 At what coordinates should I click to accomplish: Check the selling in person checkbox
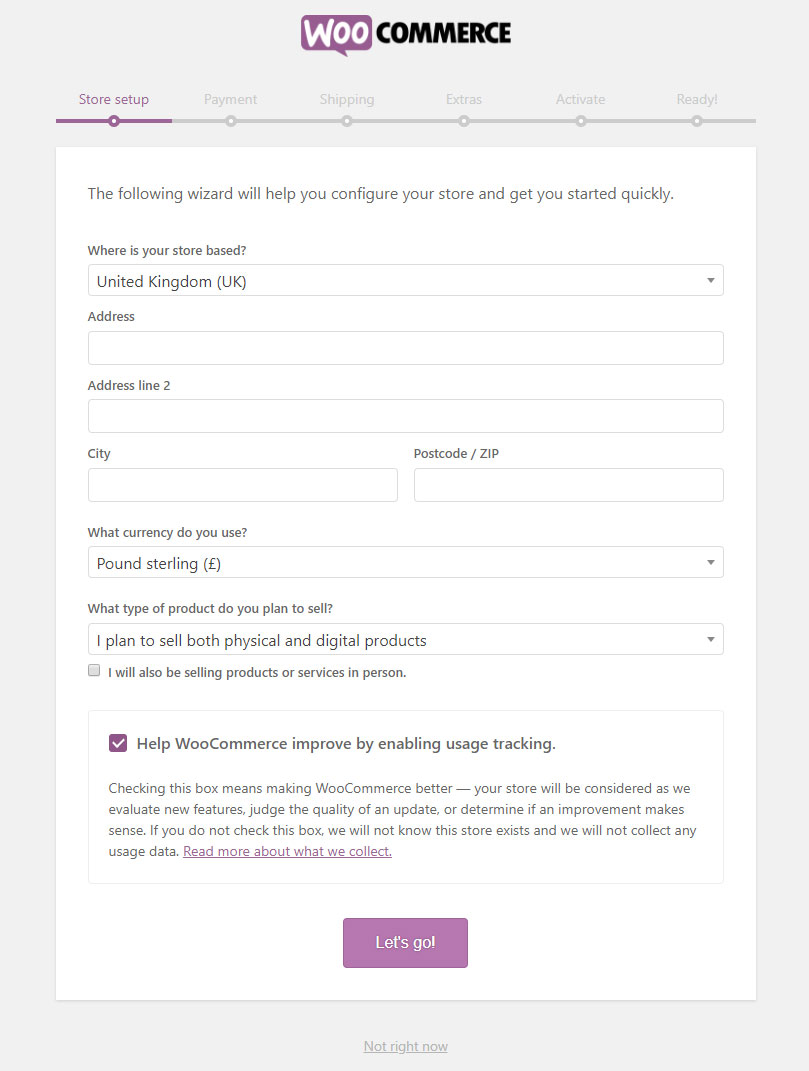pyautogui.click(x=94, y=671)
